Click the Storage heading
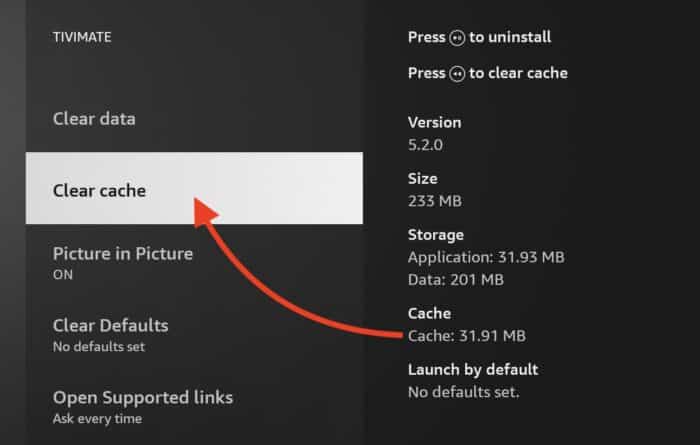Image resolution: width=700 pixels, height=445 pixels. coord(436,235)
